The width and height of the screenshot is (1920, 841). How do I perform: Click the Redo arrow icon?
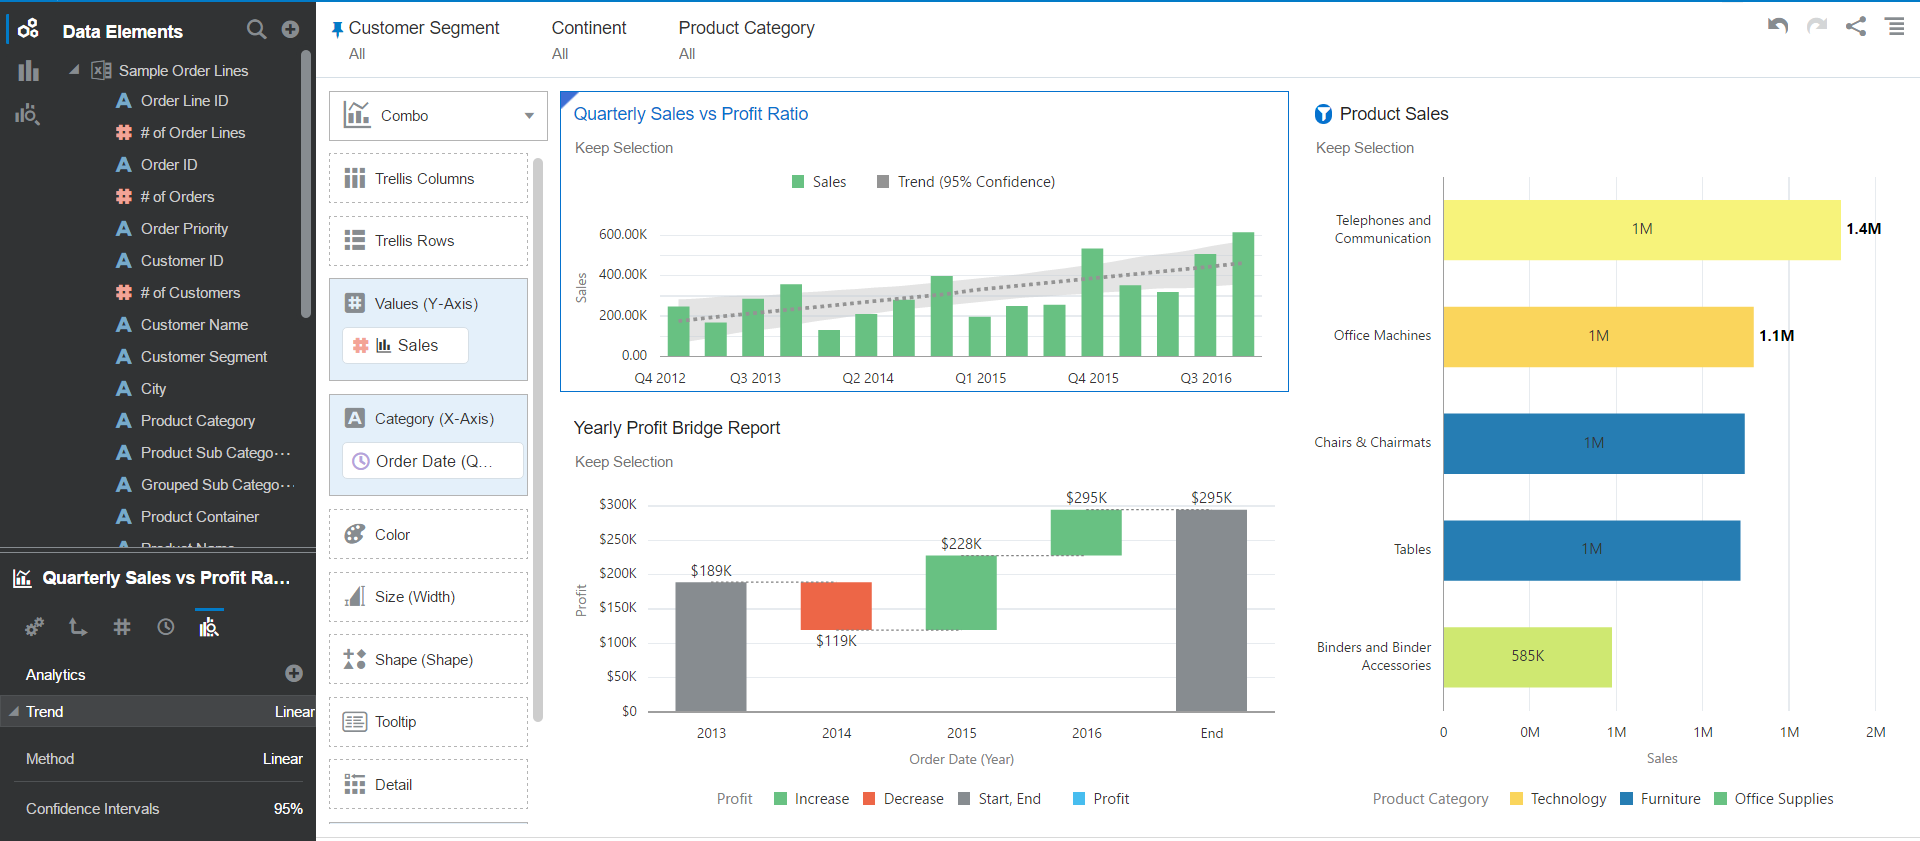coord(1817,26)
